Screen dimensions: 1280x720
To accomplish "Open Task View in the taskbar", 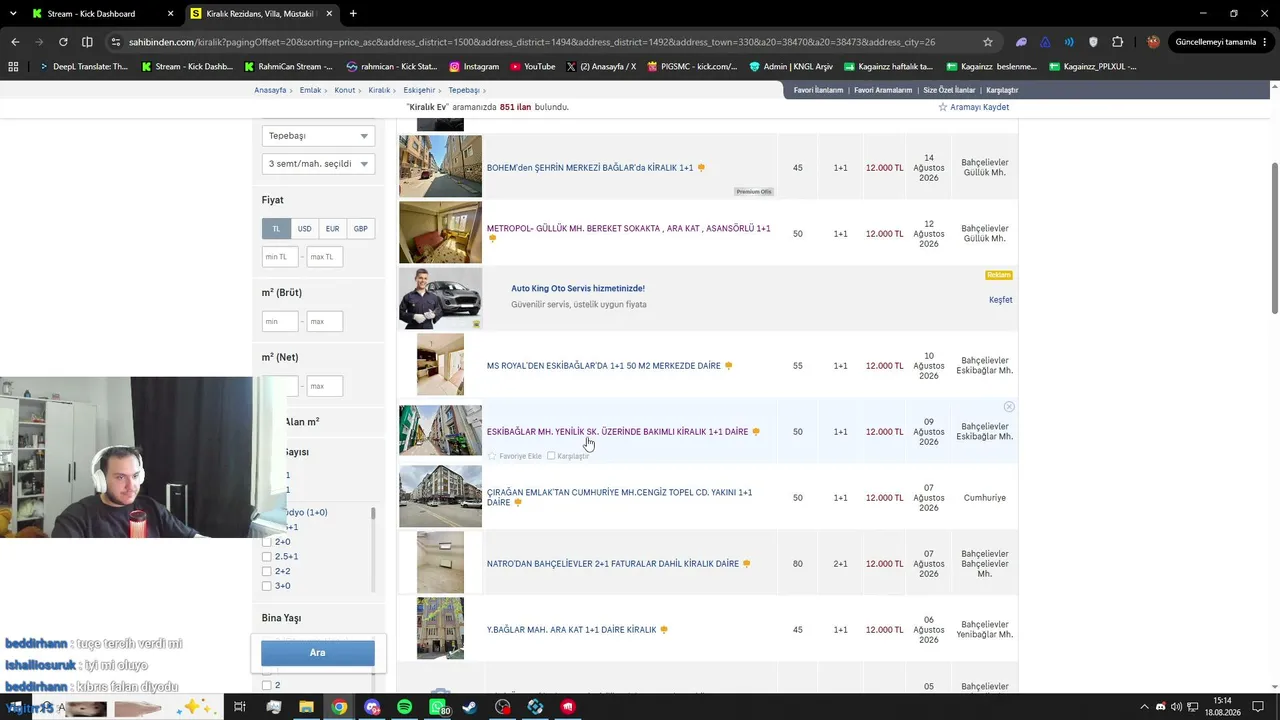I will click(x=240, y=707).
